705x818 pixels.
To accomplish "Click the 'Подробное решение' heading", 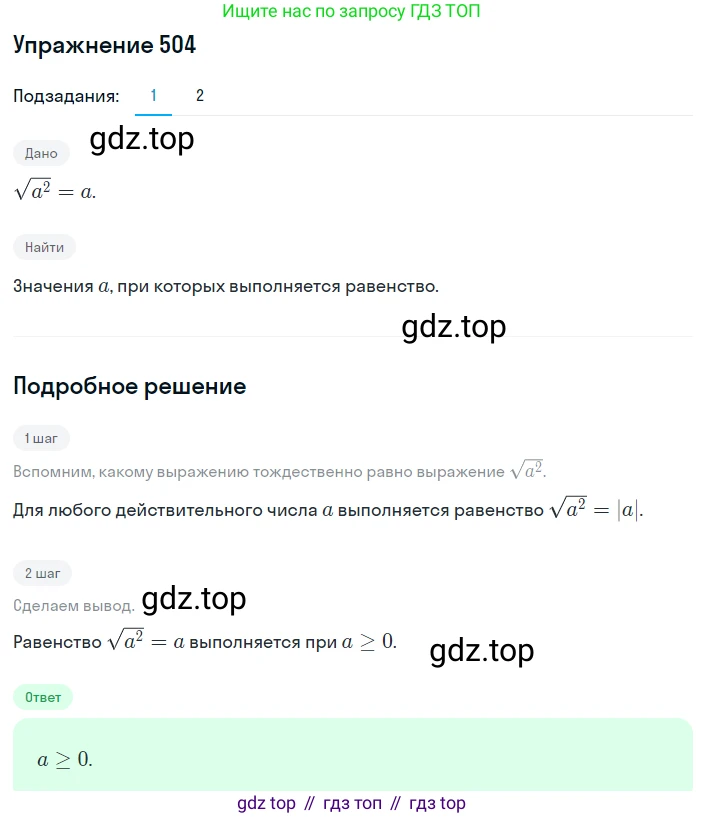I will (x=129, y=387).
